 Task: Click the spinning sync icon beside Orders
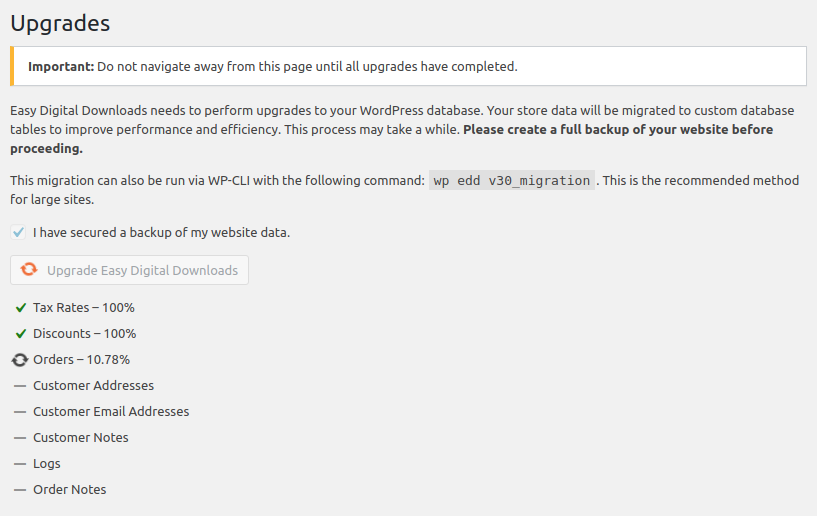20,360
